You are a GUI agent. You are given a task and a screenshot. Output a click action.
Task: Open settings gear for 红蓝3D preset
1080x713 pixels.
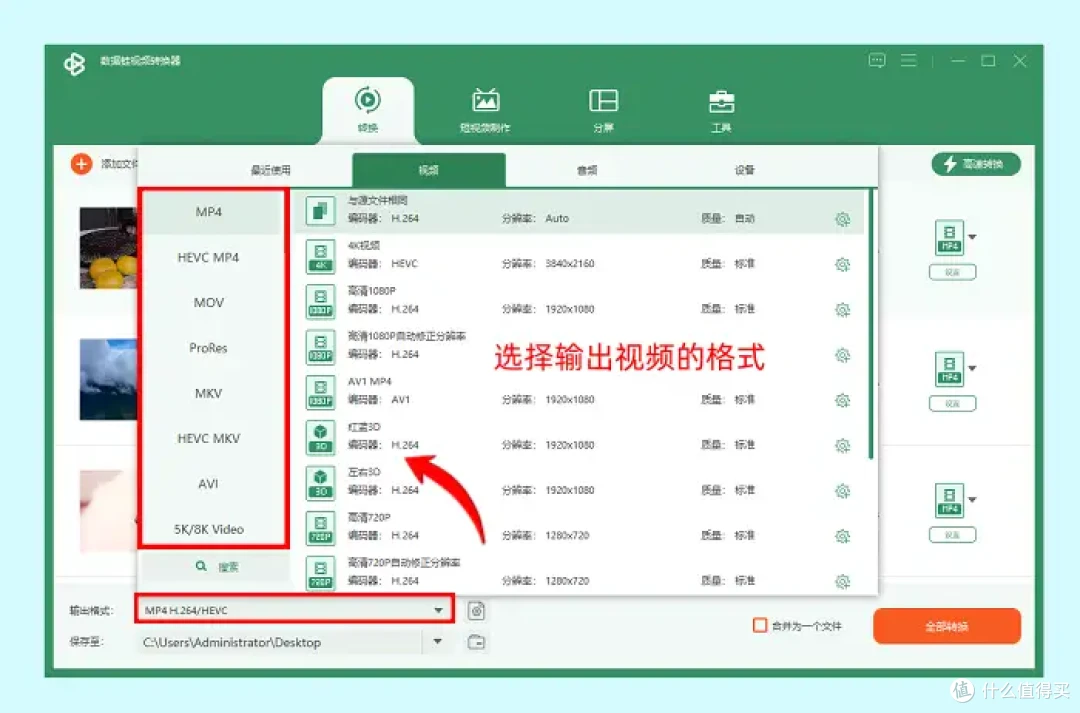pyautogui.click(x=842, y=446)
